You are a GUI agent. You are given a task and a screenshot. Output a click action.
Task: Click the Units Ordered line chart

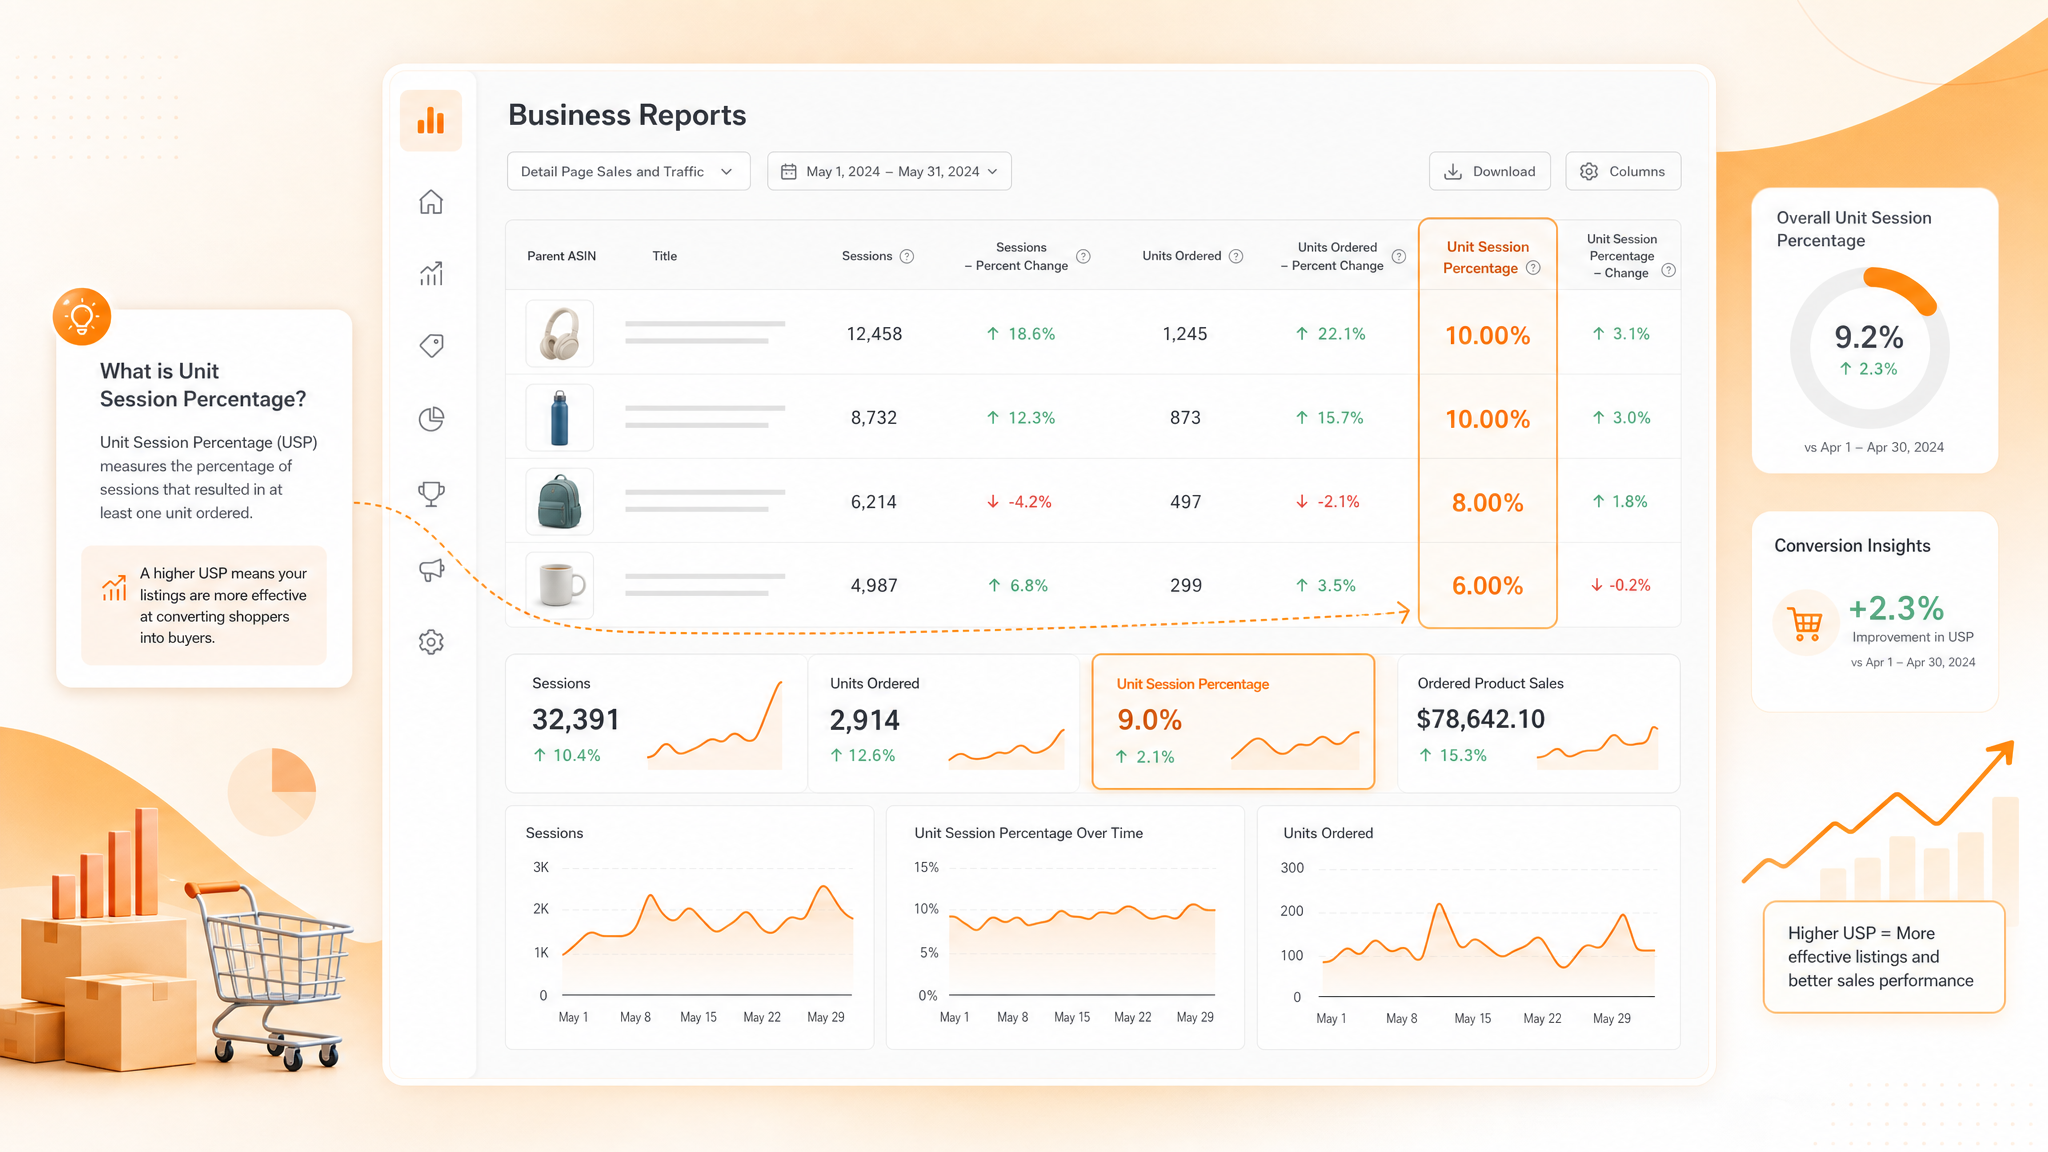(1468, 928)
